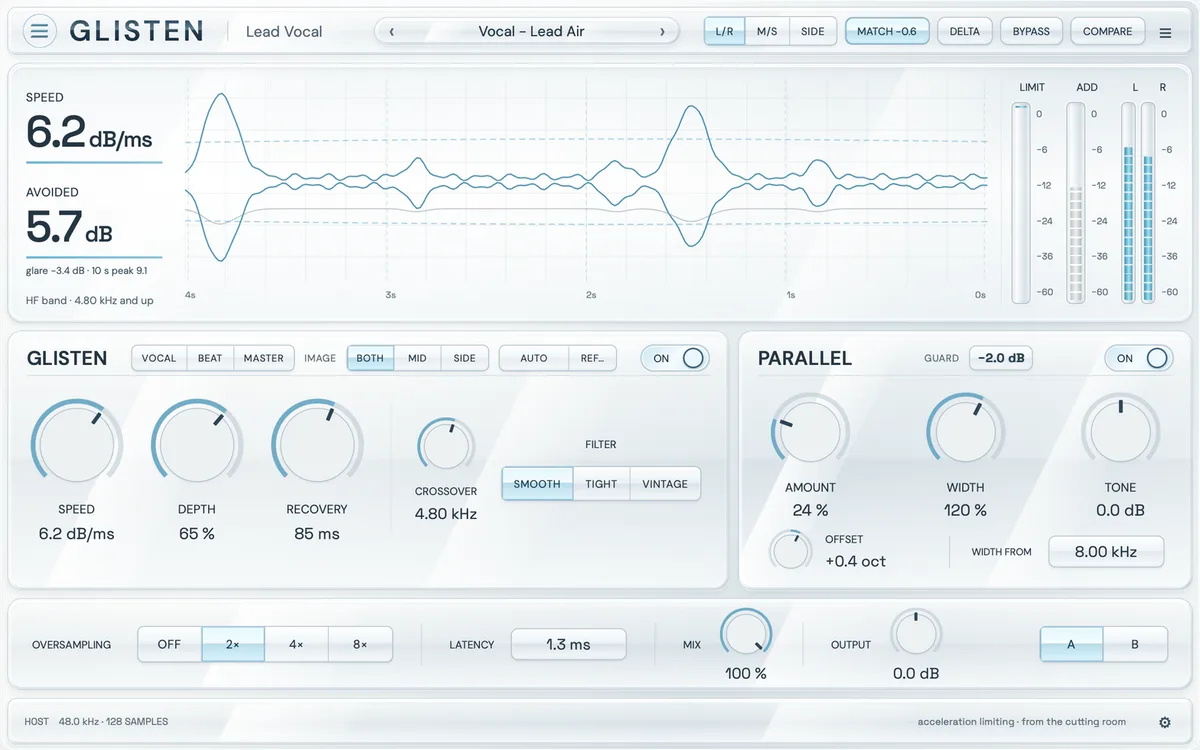Click the DEPTH knob

coord(197,445)
